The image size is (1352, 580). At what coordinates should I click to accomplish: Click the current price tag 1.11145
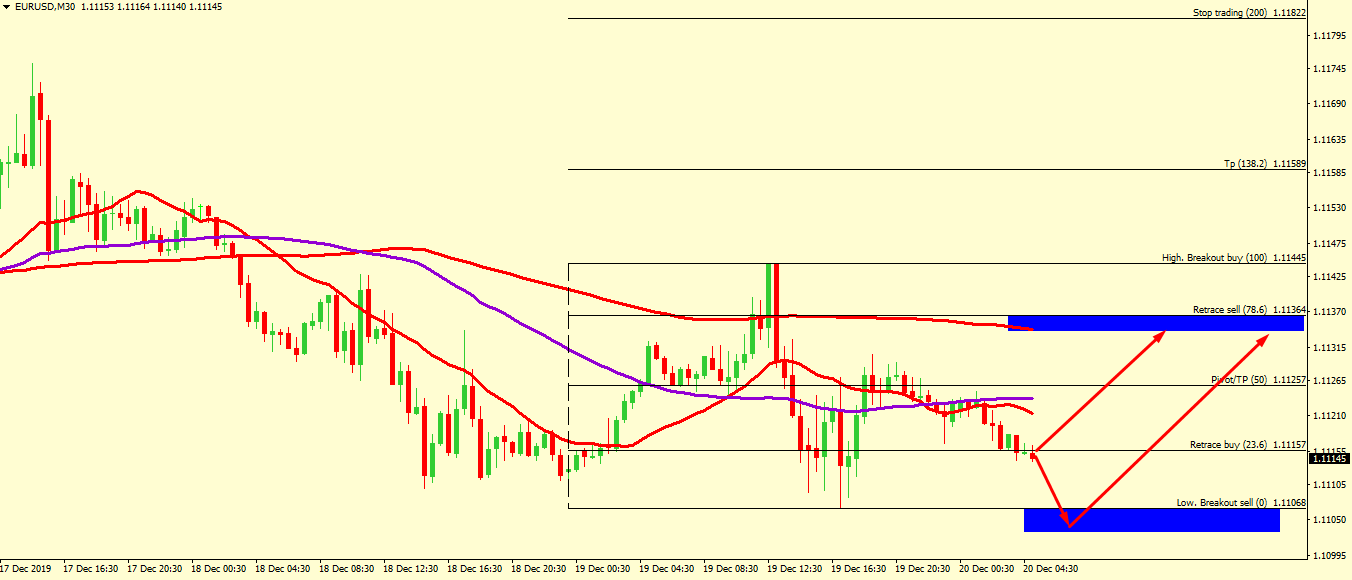(1328, 459)
